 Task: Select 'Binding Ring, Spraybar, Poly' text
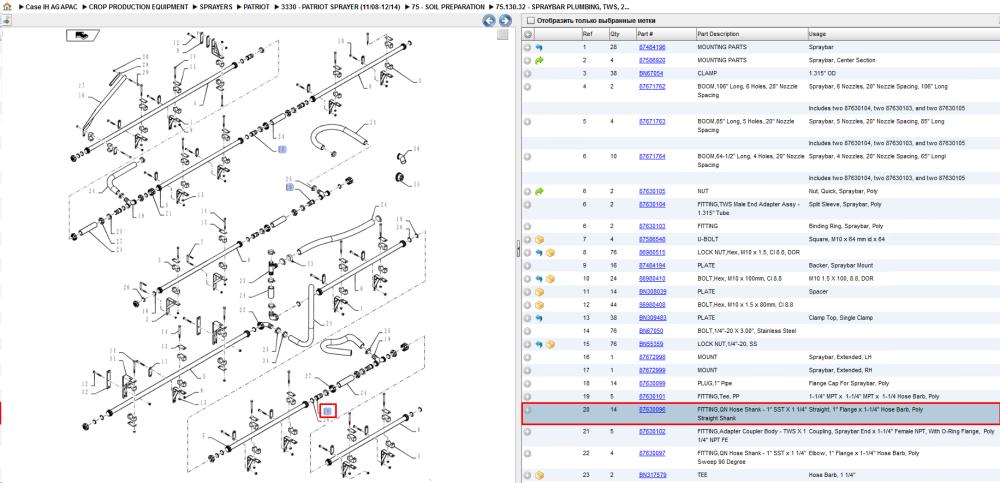(846, 226)
